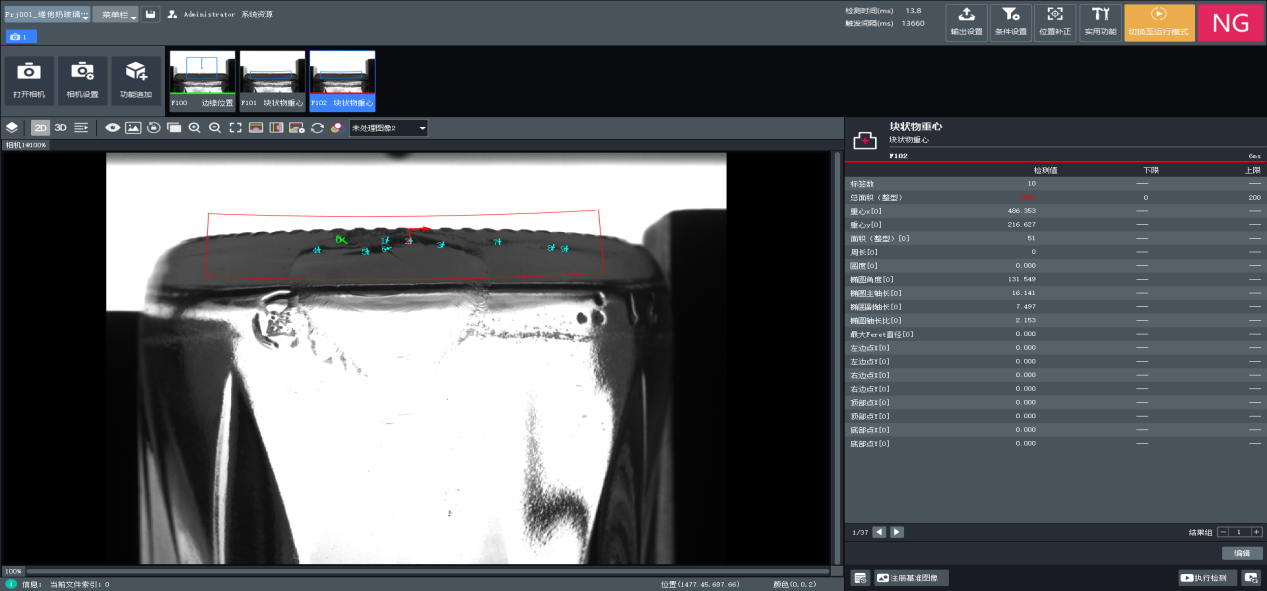Click 功能追加 add function icon
The height and width of the screenshot is (591, 1267).
coord(135,78)
